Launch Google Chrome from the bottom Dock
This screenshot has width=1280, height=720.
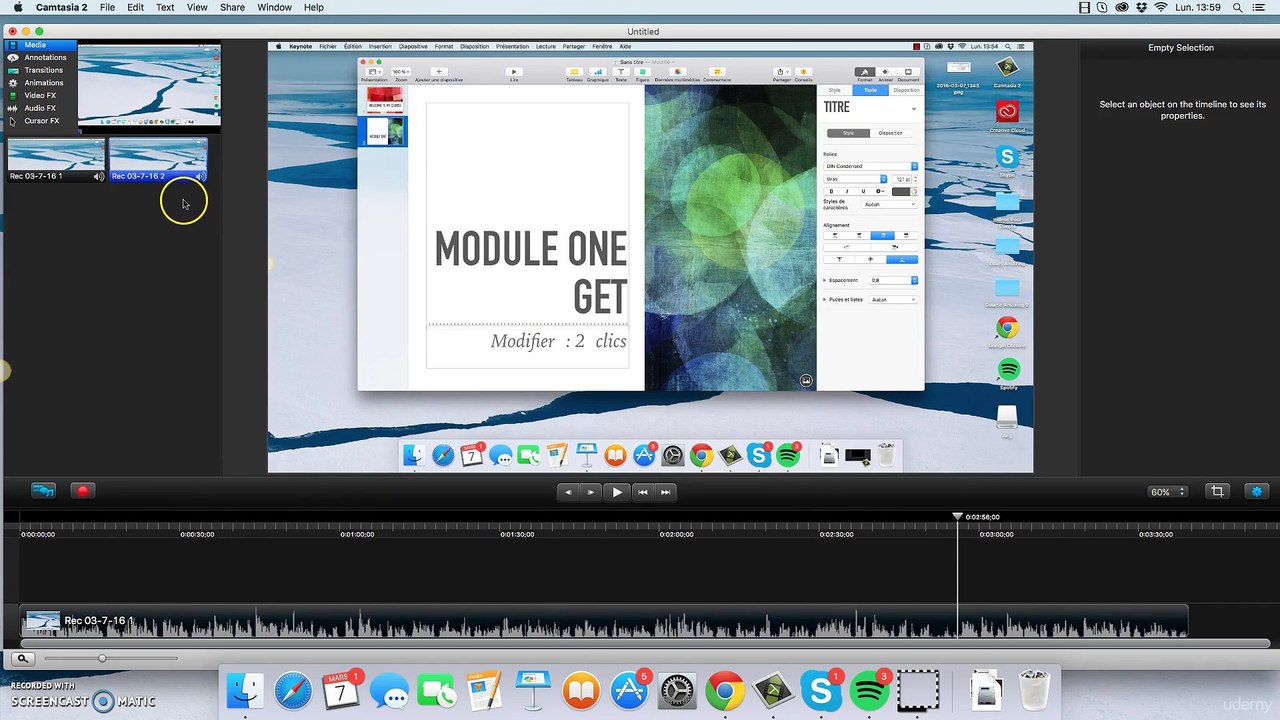(725, 691)
